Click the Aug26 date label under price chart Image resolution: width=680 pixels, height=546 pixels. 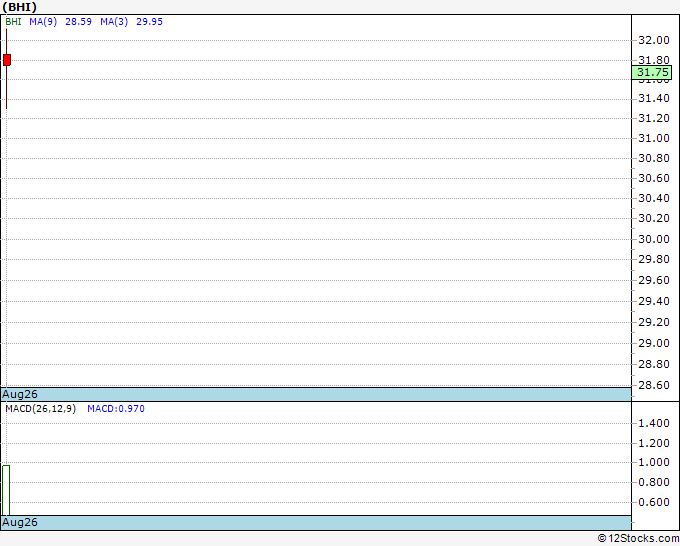point(20,394)
